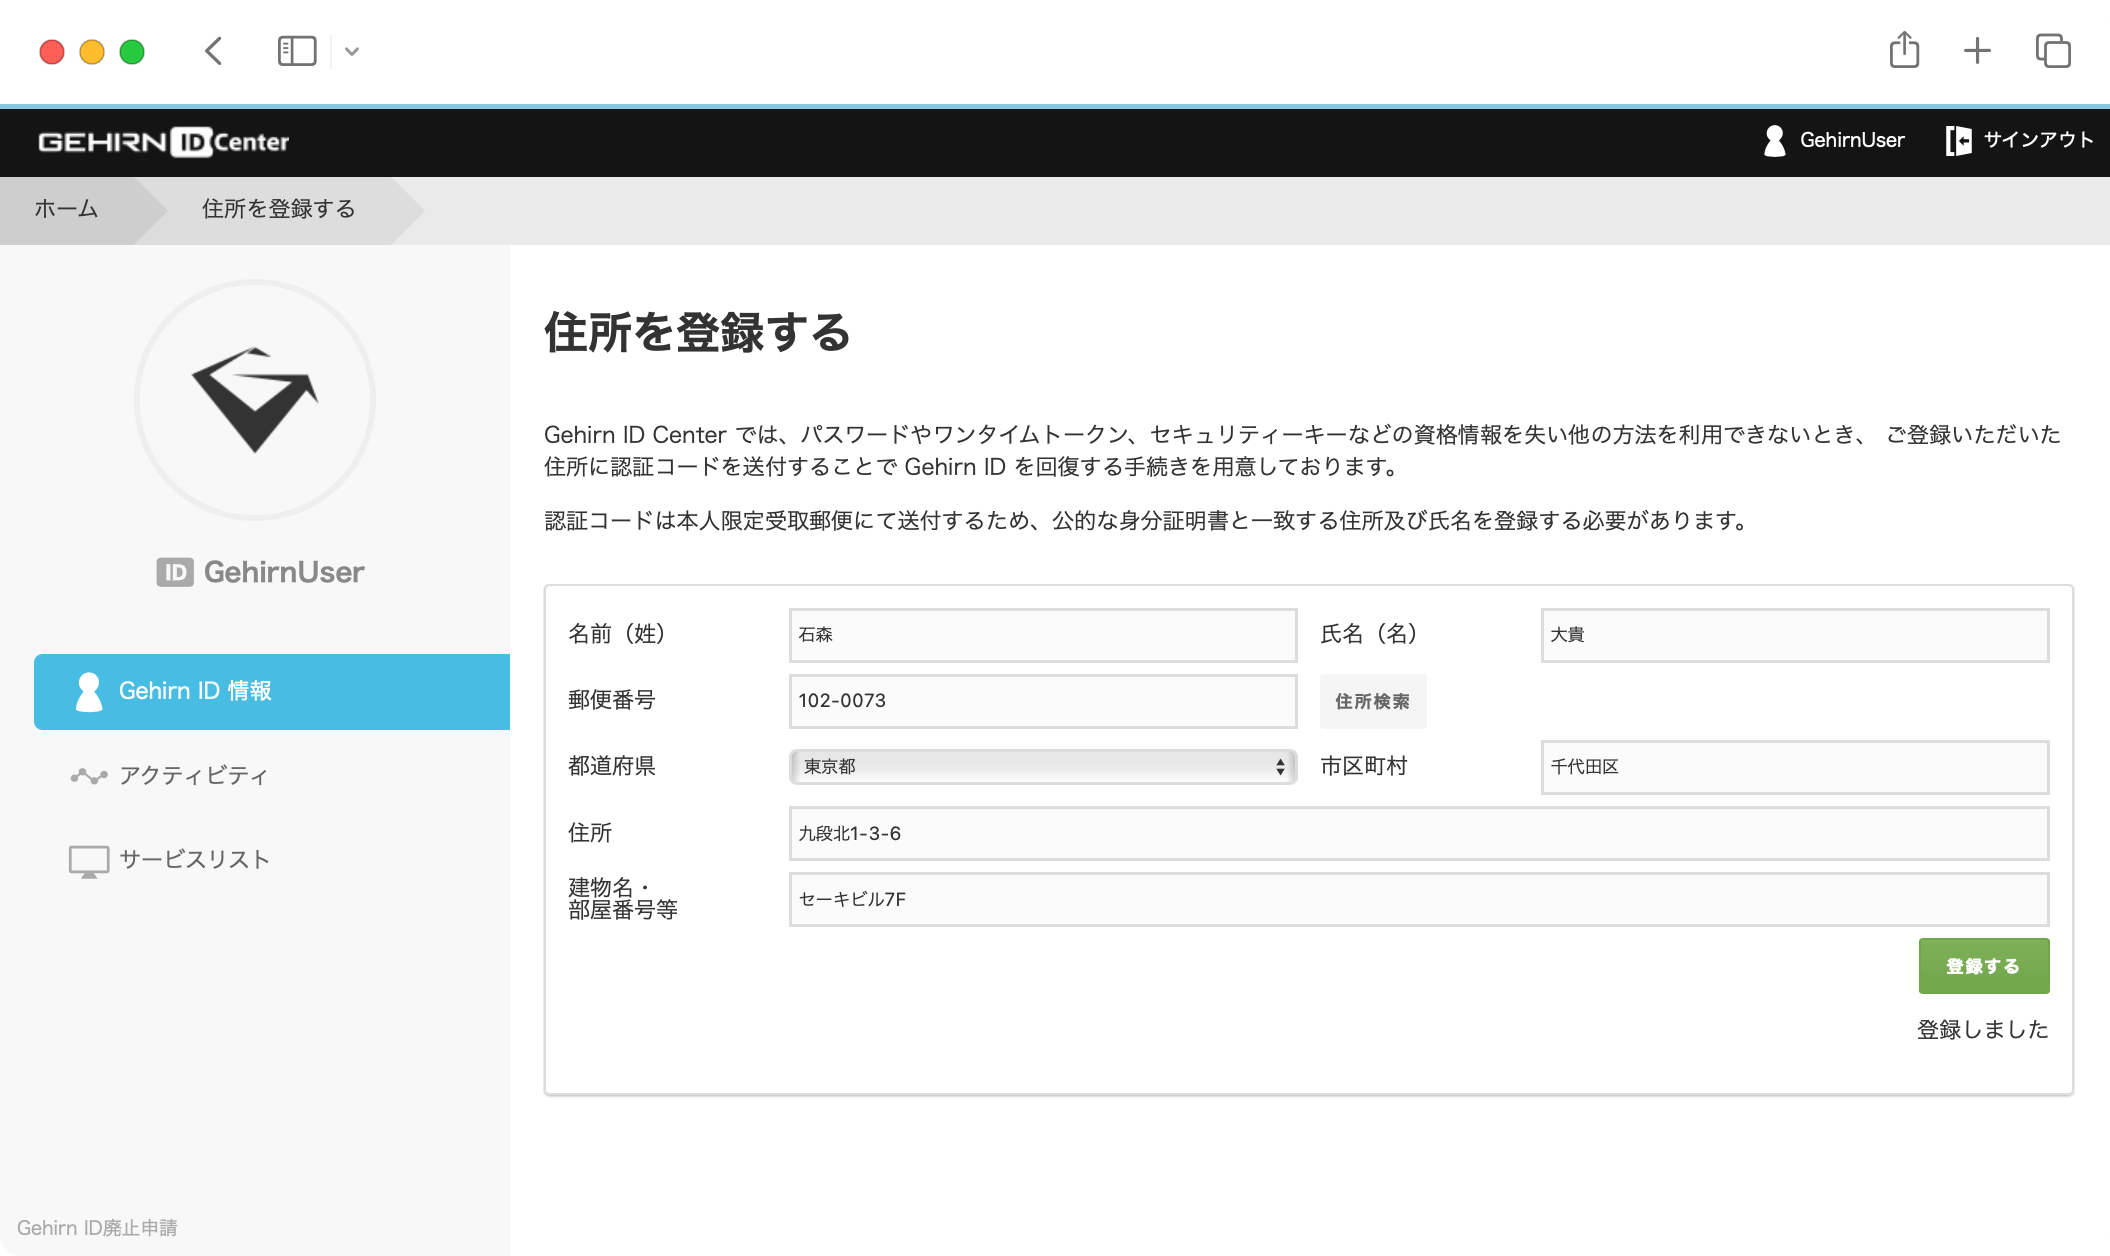Show tab overview icon
This screenshot has width=2110, height=1256.
(x=2052, y=51)
